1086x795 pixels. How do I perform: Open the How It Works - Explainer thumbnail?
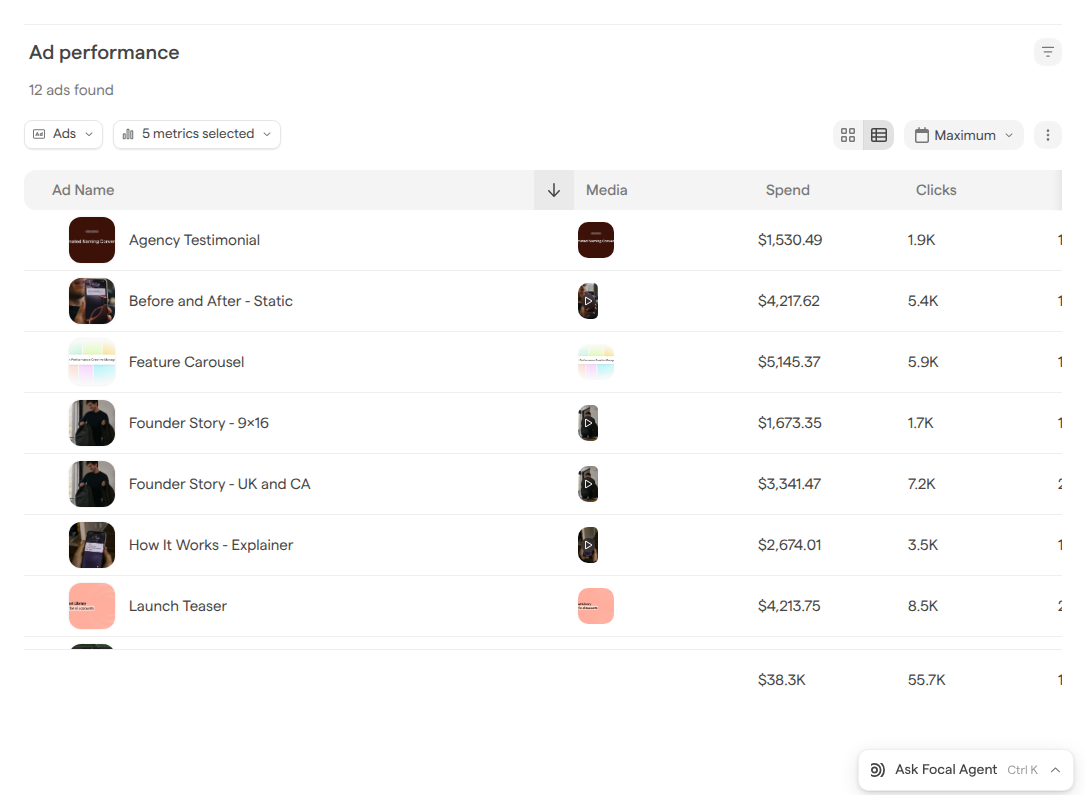91,544
